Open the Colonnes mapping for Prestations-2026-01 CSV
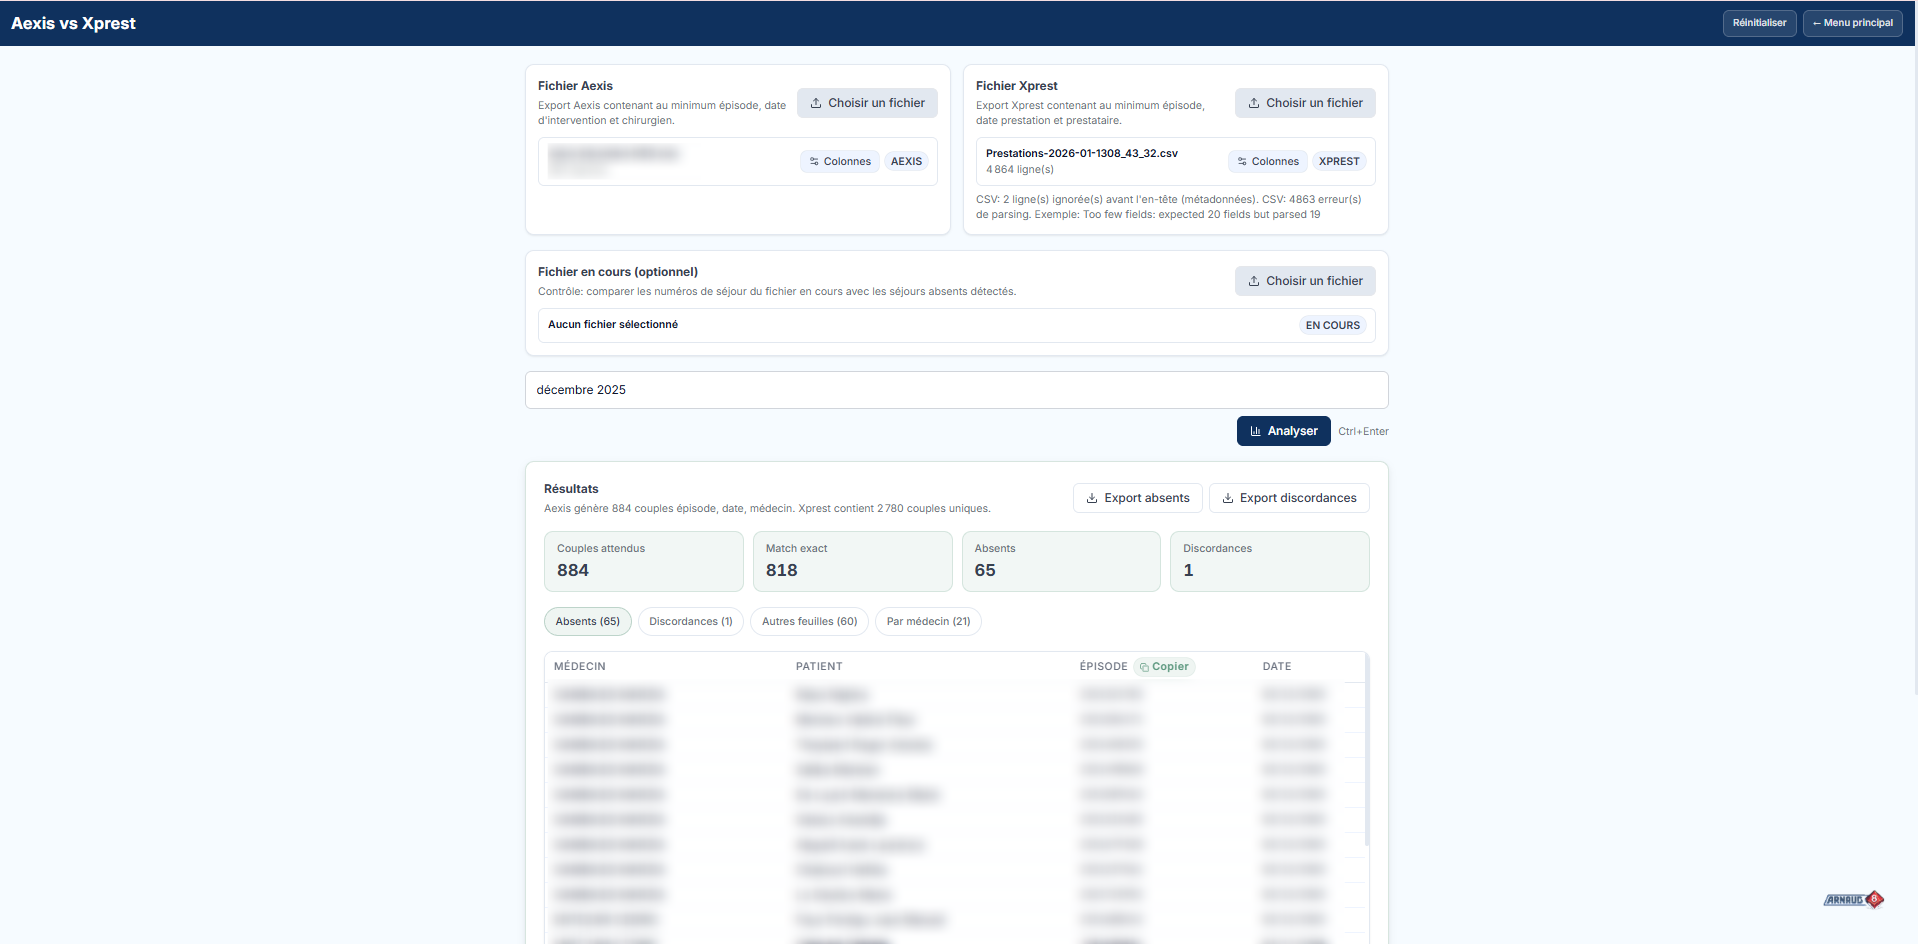 pyautogui.click(x=1267, y=161)
